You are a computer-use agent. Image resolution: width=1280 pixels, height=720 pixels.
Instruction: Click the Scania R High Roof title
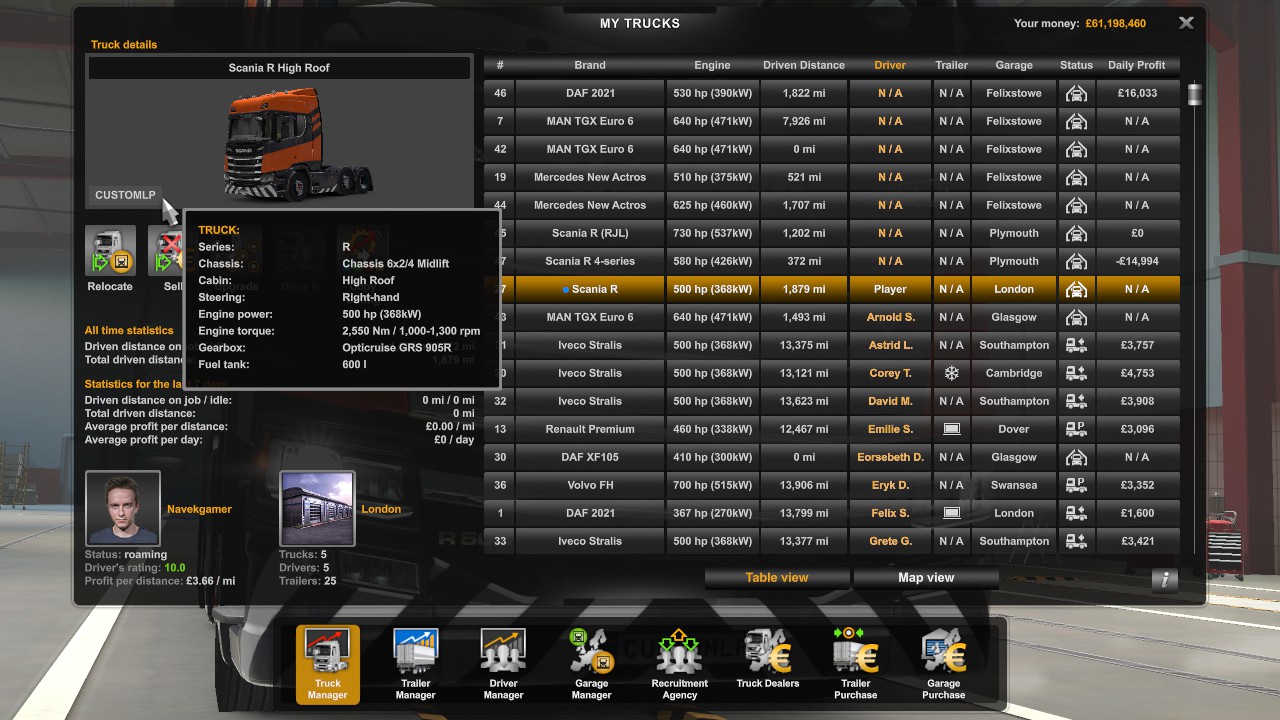coord(279,68)
